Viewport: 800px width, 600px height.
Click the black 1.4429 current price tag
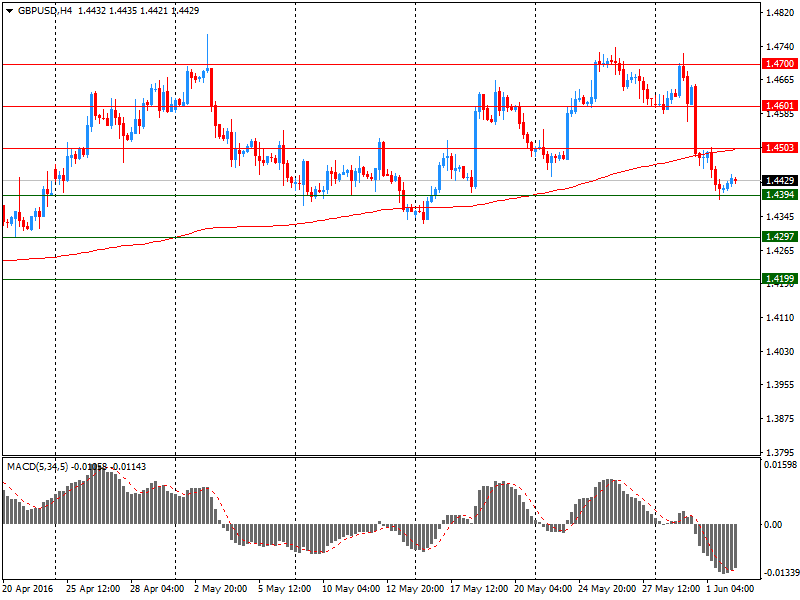click(x=780, y=181)
